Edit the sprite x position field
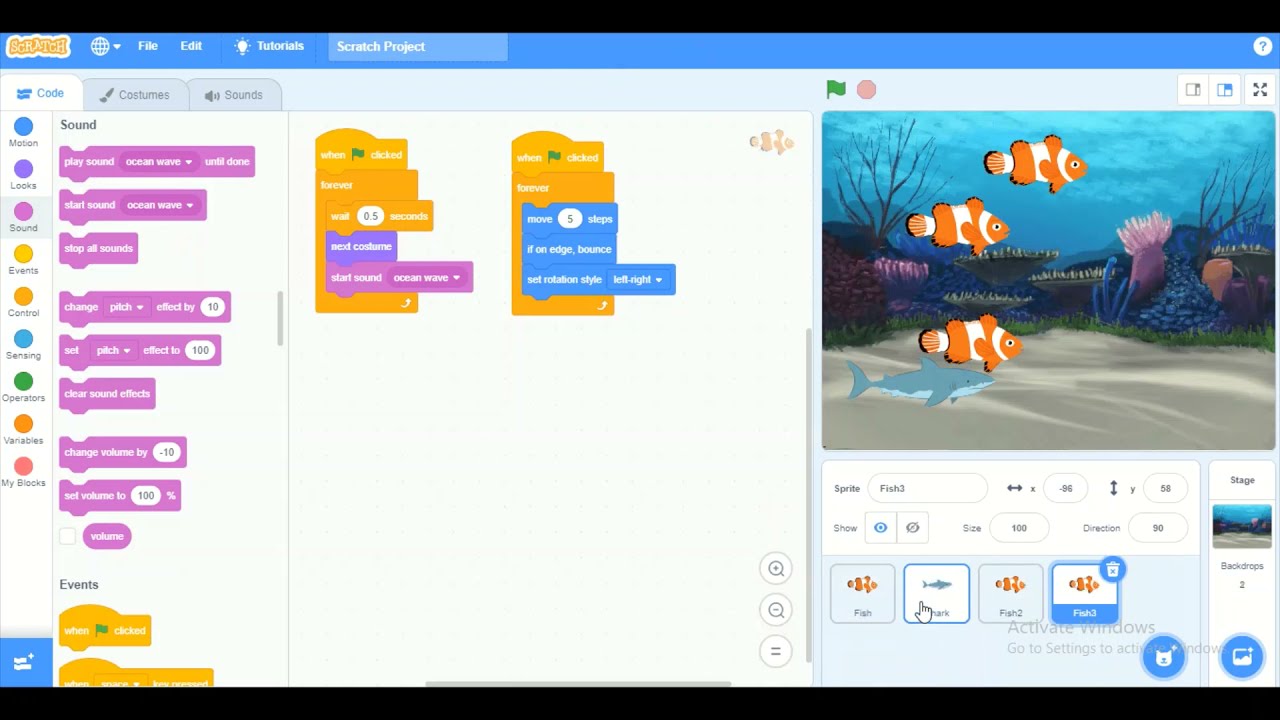This screenshot has width=1280, height=720. click(x=1066, y=488)
